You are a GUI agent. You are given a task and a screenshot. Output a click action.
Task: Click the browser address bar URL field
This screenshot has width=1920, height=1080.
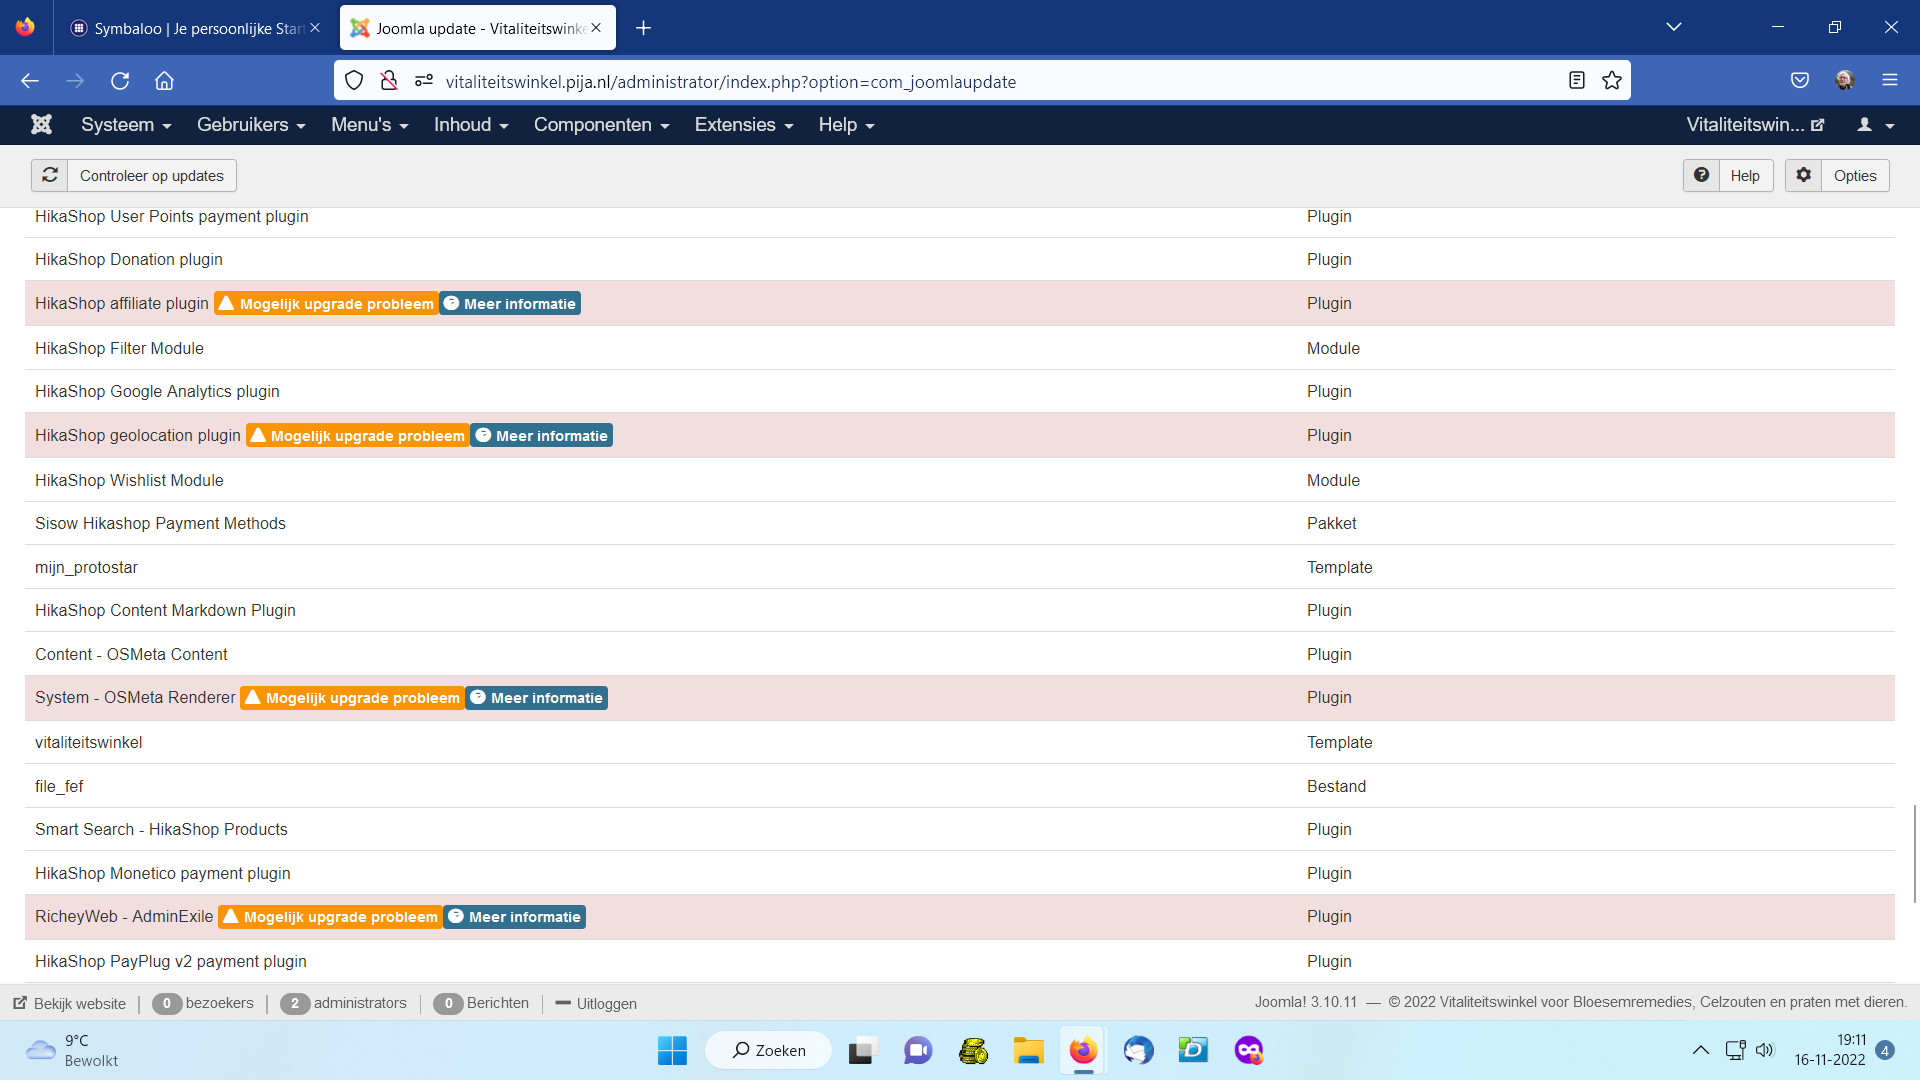(x=900, y=81)
